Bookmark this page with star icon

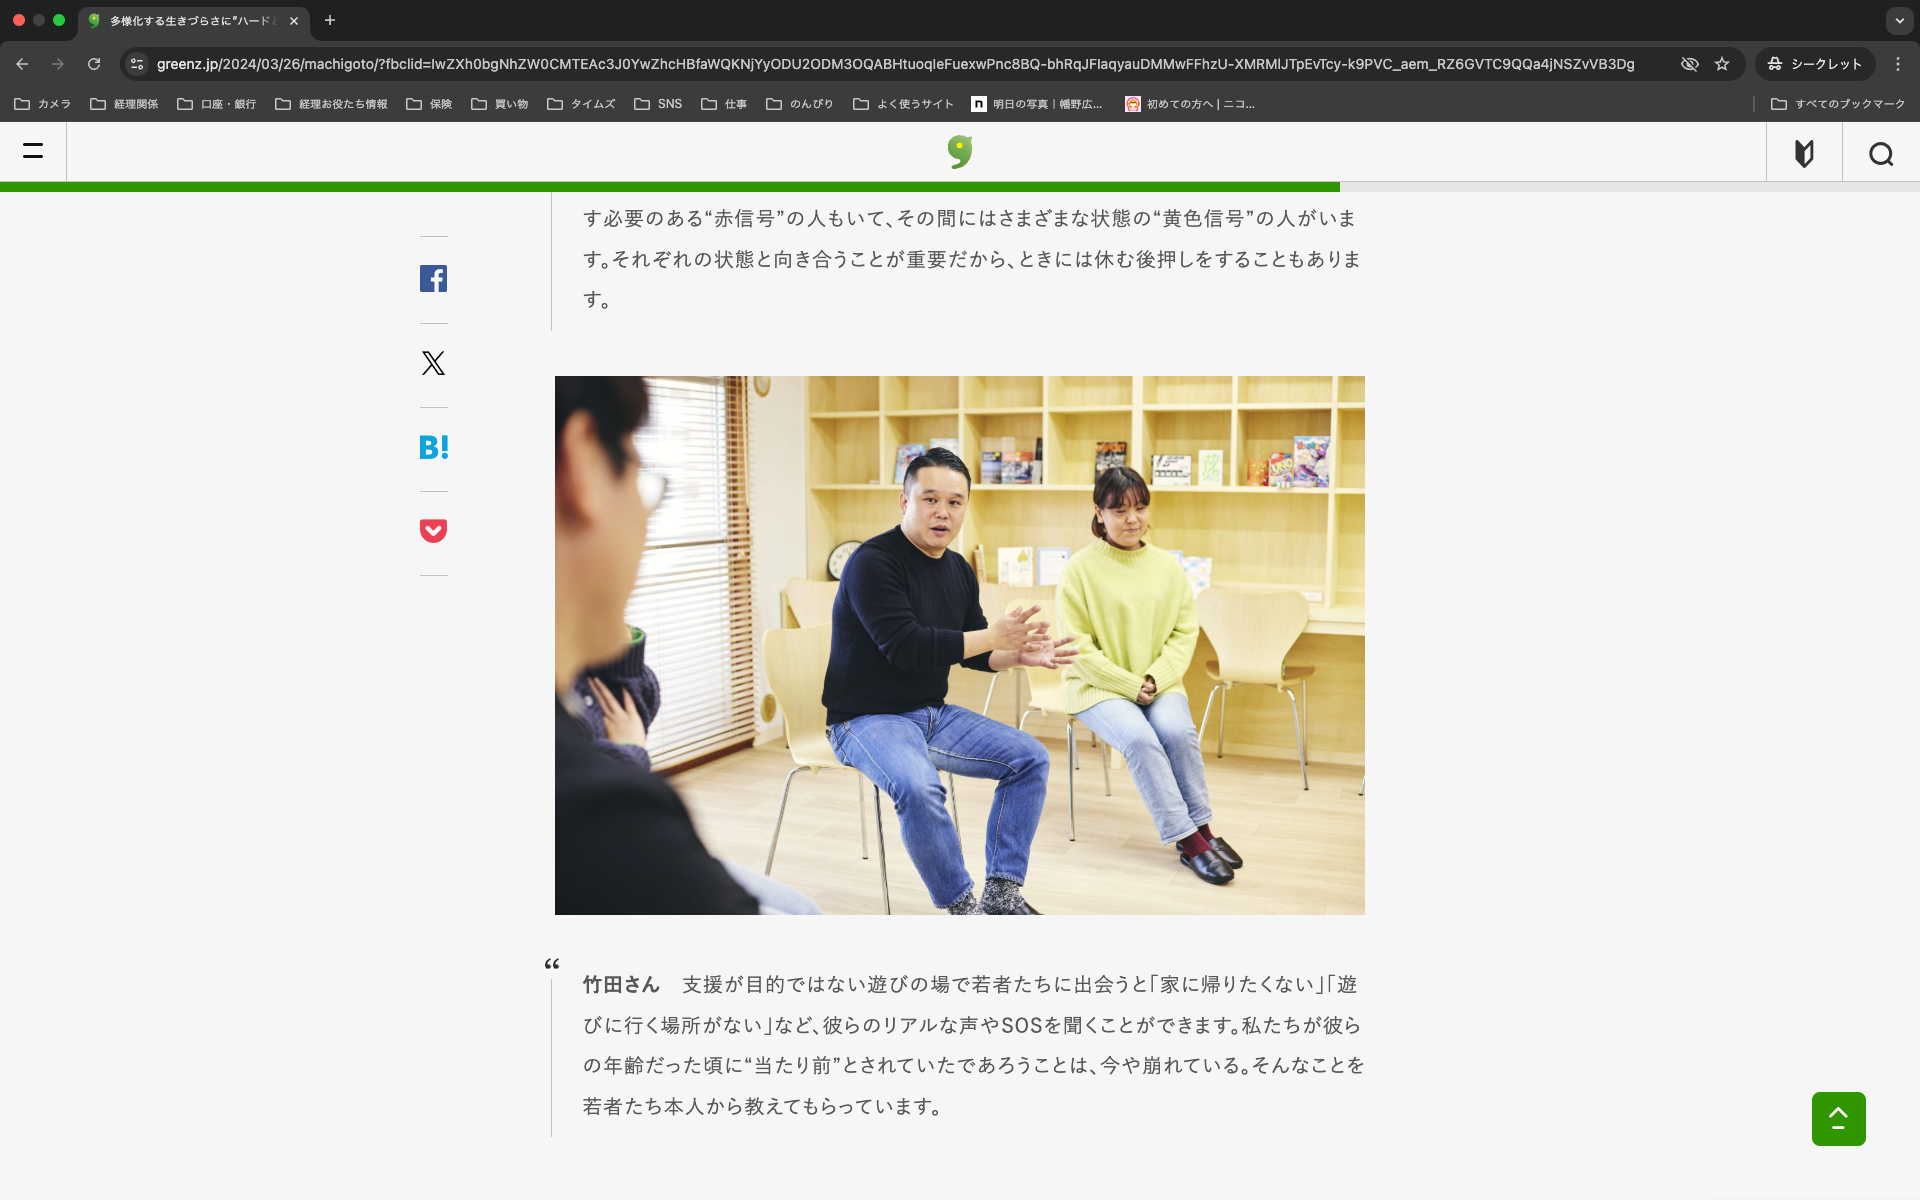click(1722, 64)
